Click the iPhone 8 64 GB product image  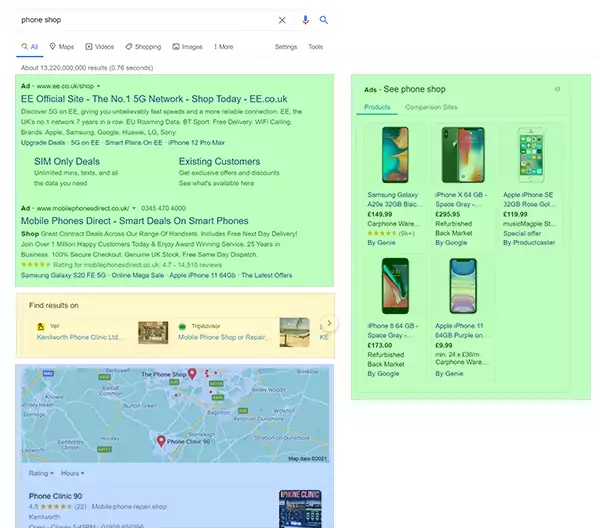(x=395, y=286)
